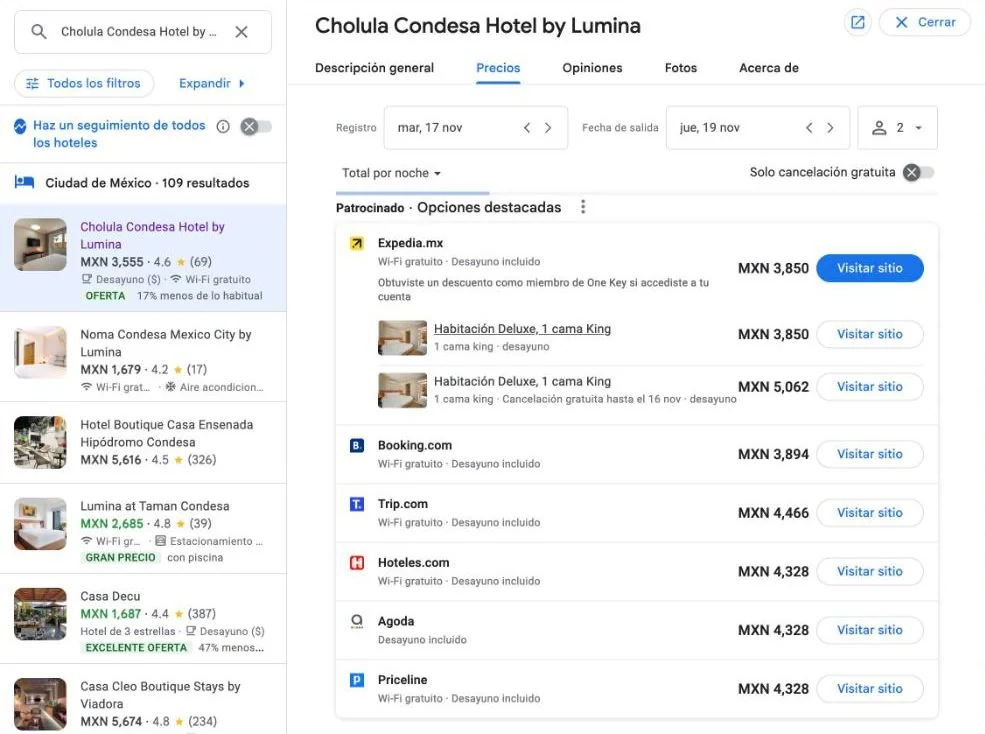Click first Deluxe room photo at MXN 3,850
Screen dimensions: 985x734
(x=402, y=337)
